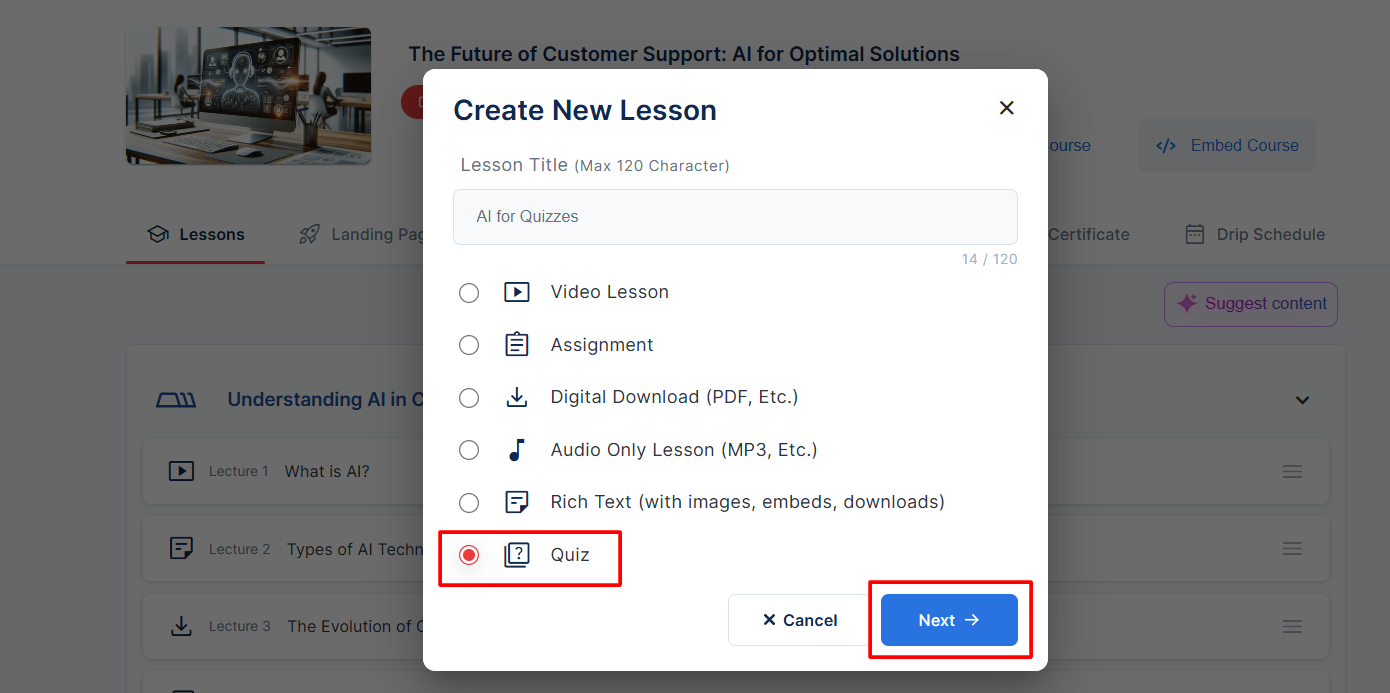Click the Audio music note icon
The height and width of the screenshot is (693, 1390).
click(516, 450)
